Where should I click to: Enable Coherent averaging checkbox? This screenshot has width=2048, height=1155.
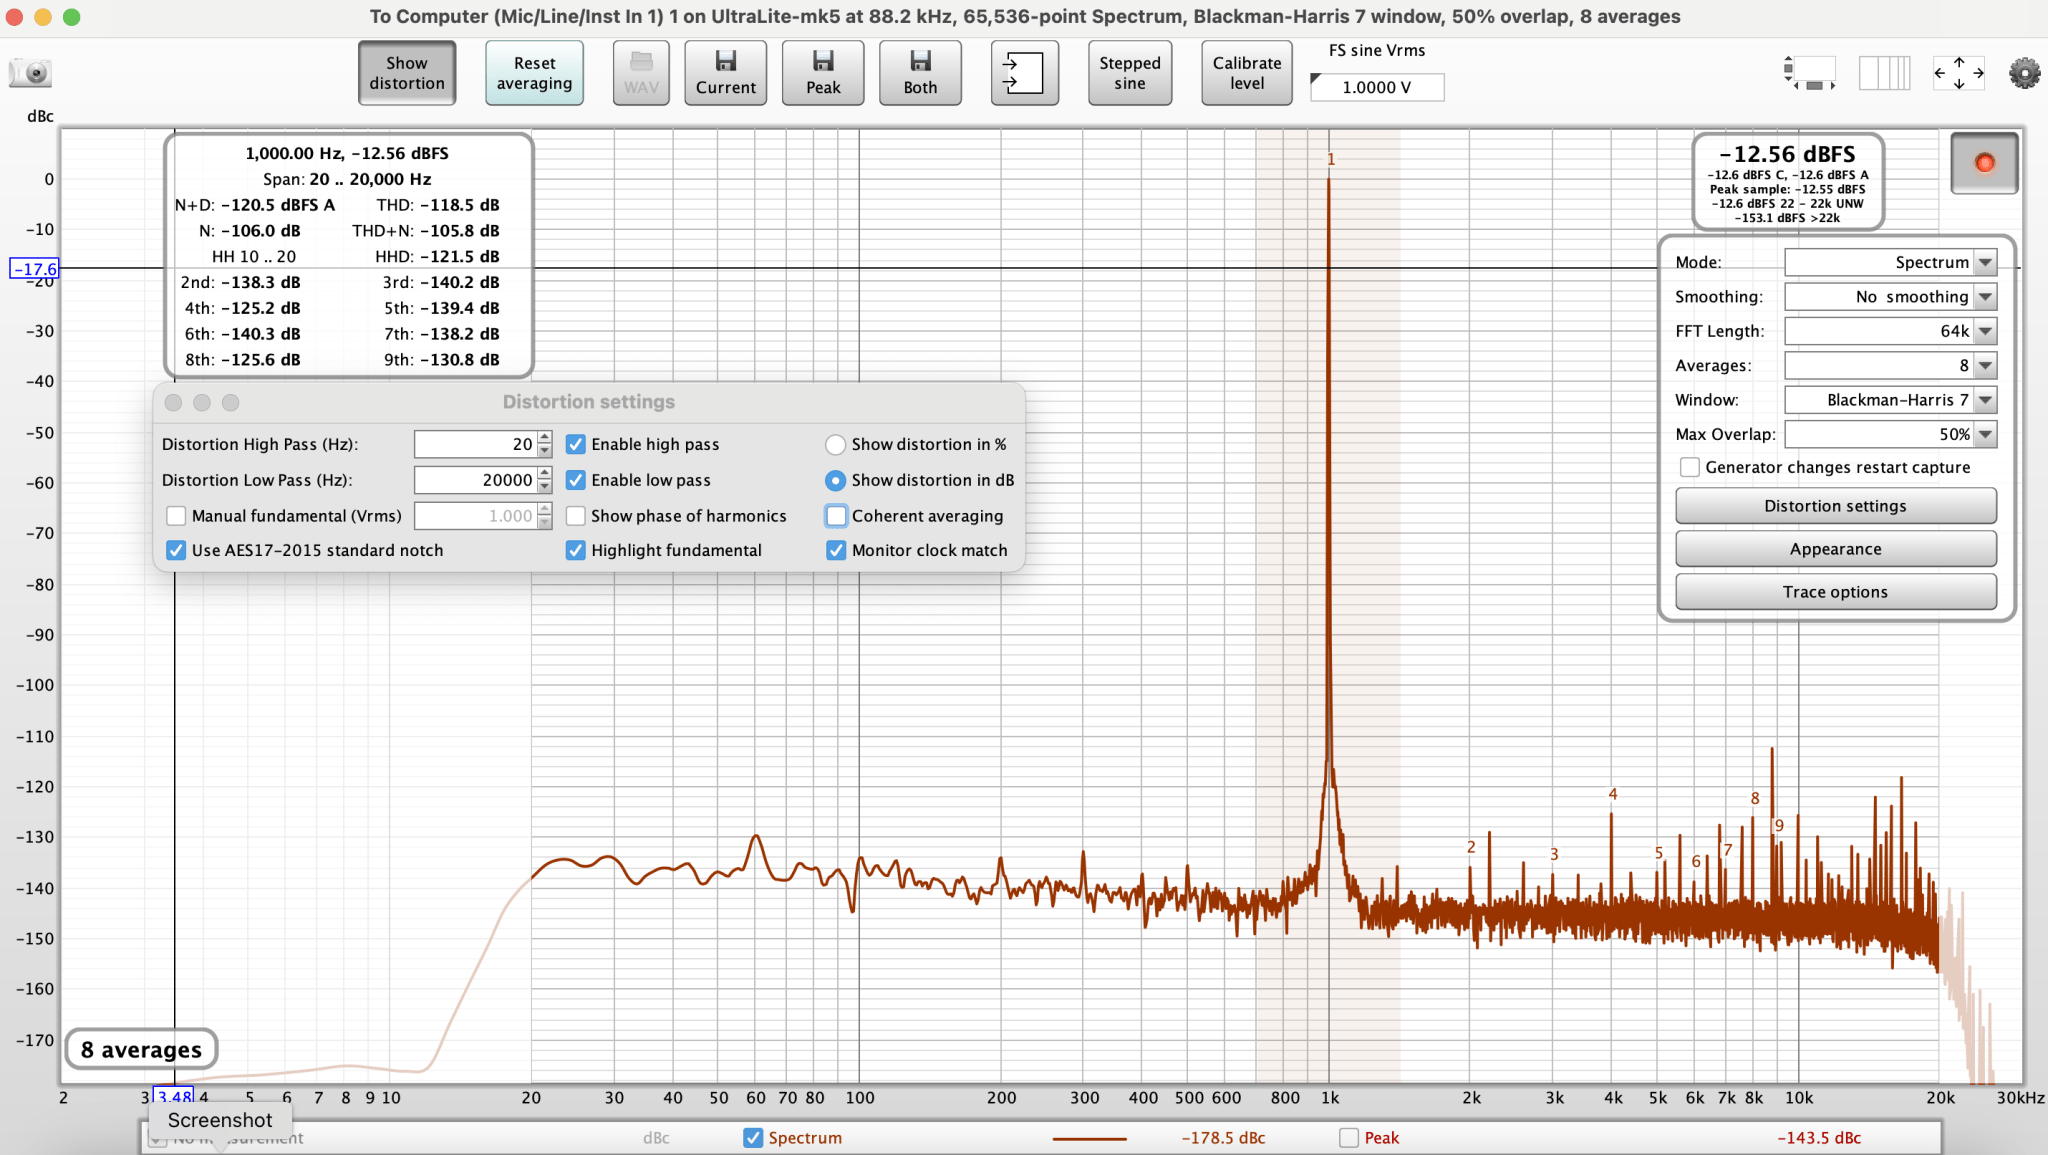tap(836, 516)
